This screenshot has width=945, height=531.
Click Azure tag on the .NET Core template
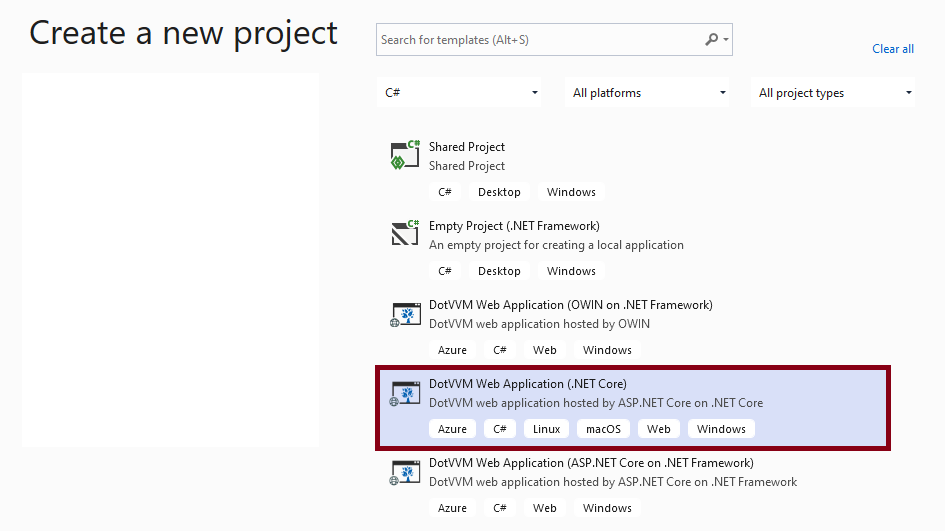coord(452,429)
